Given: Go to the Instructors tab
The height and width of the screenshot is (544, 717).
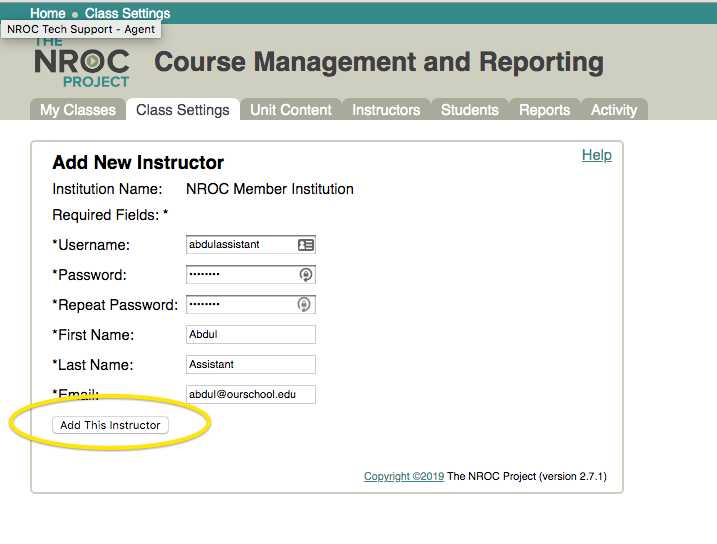Looking at the screenshot, I should [386, 110].
